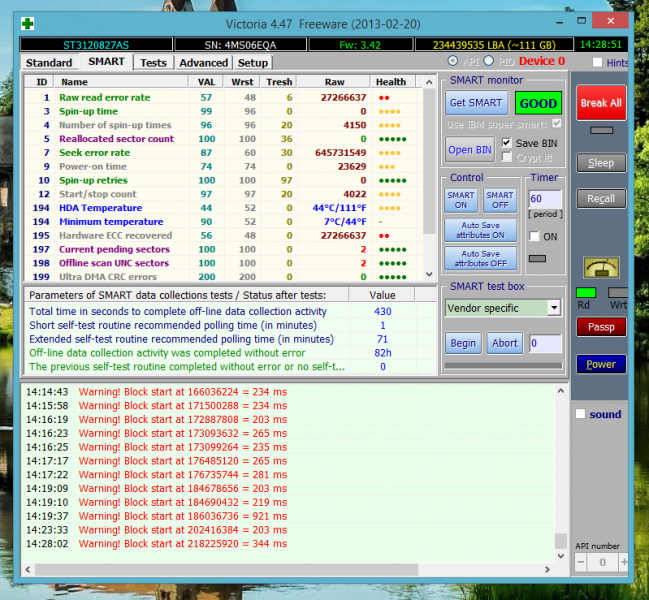Check the Hints checkbox
The image size is (649, 600).
597,63
